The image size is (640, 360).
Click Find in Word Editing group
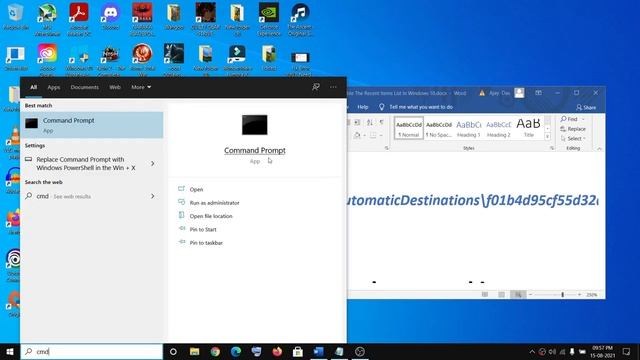(569, 119)
